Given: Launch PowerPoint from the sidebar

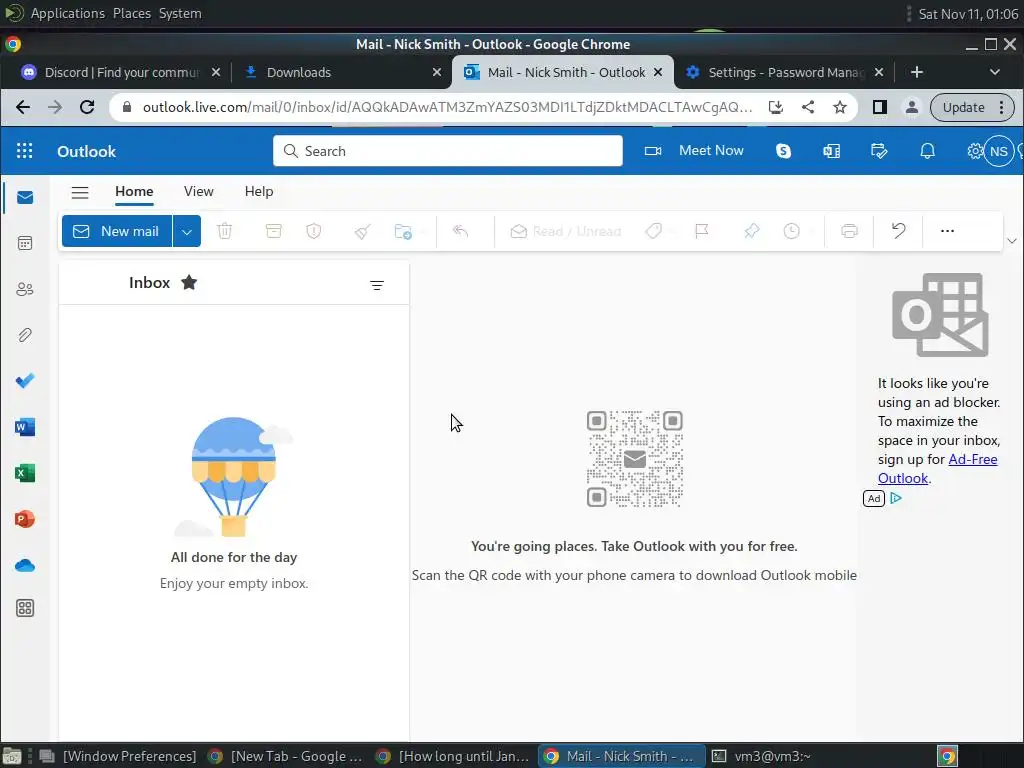Looking at the screenshot, I should pyautogui.click(x=25, y=519).
